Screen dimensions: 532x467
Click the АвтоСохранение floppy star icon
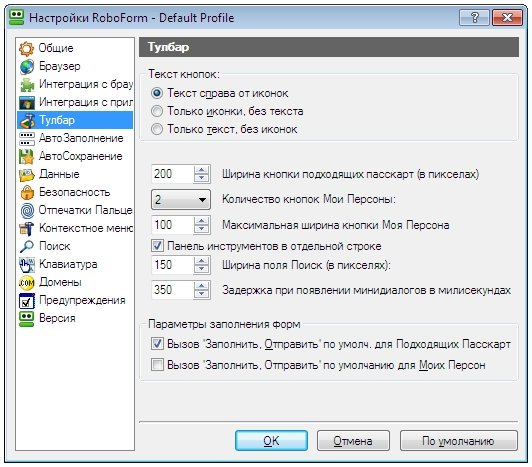(x=26, y=156)
